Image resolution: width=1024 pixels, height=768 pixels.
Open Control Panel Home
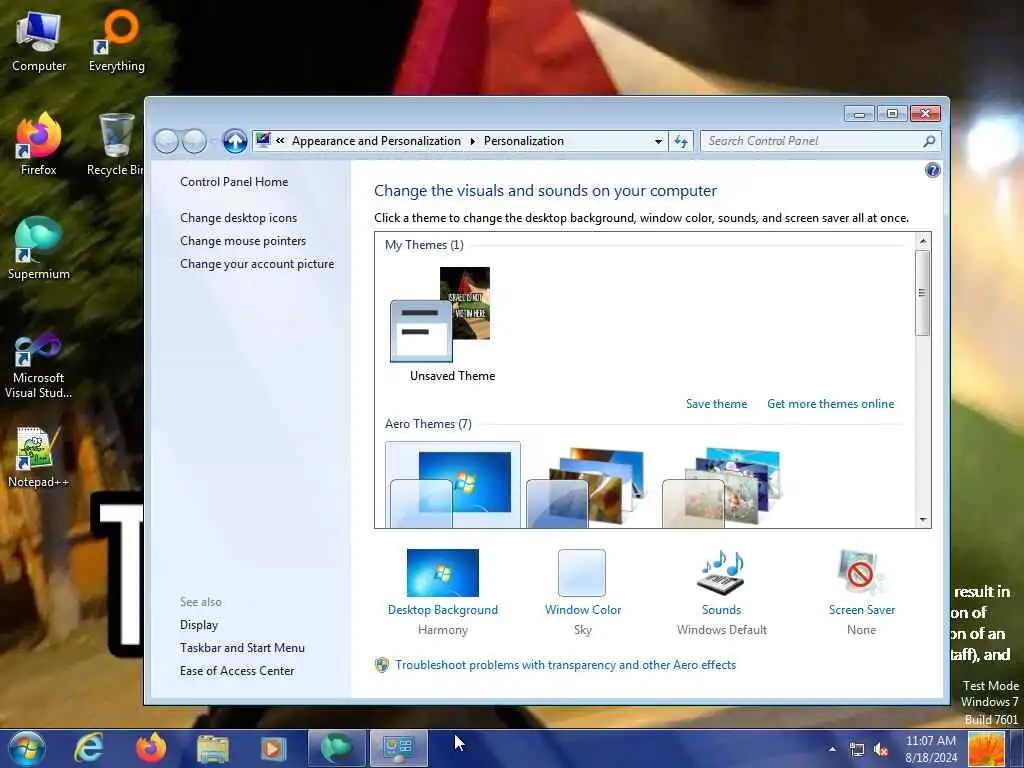[234, 182]
